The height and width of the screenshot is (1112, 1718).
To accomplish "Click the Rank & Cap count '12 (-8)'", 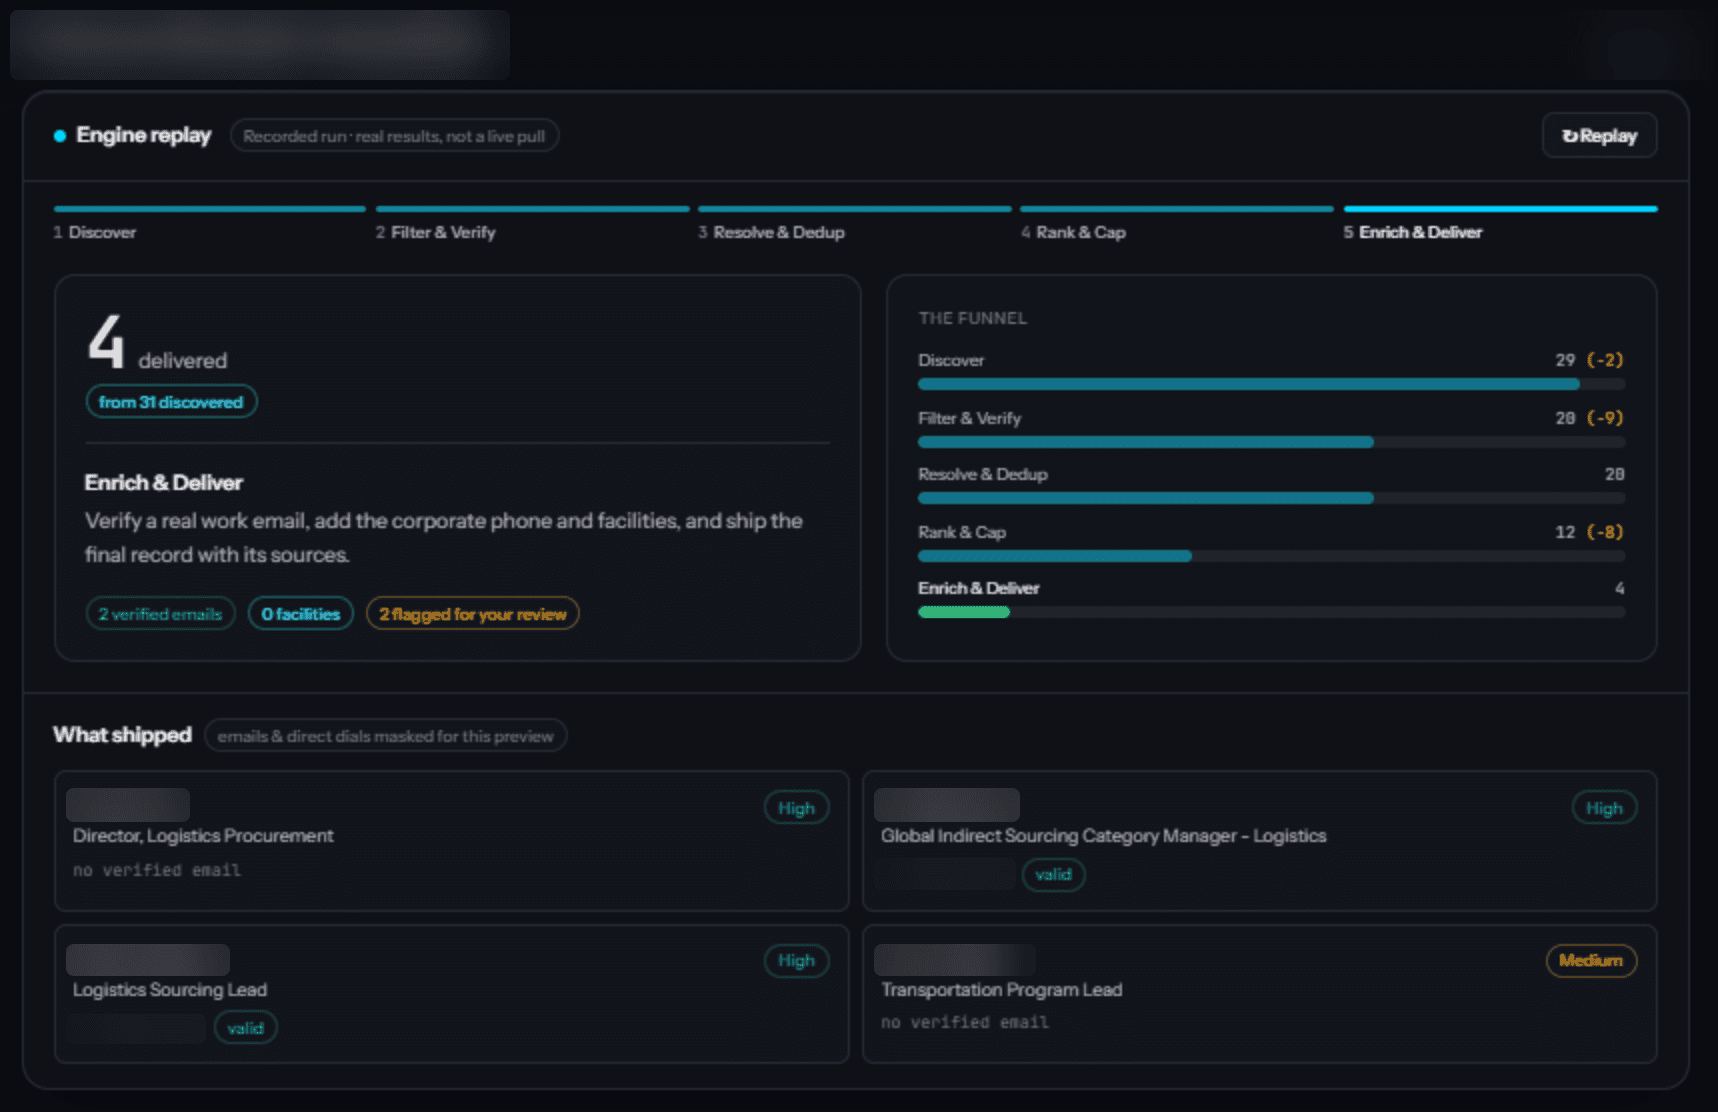I will (x=1589, y=532).
